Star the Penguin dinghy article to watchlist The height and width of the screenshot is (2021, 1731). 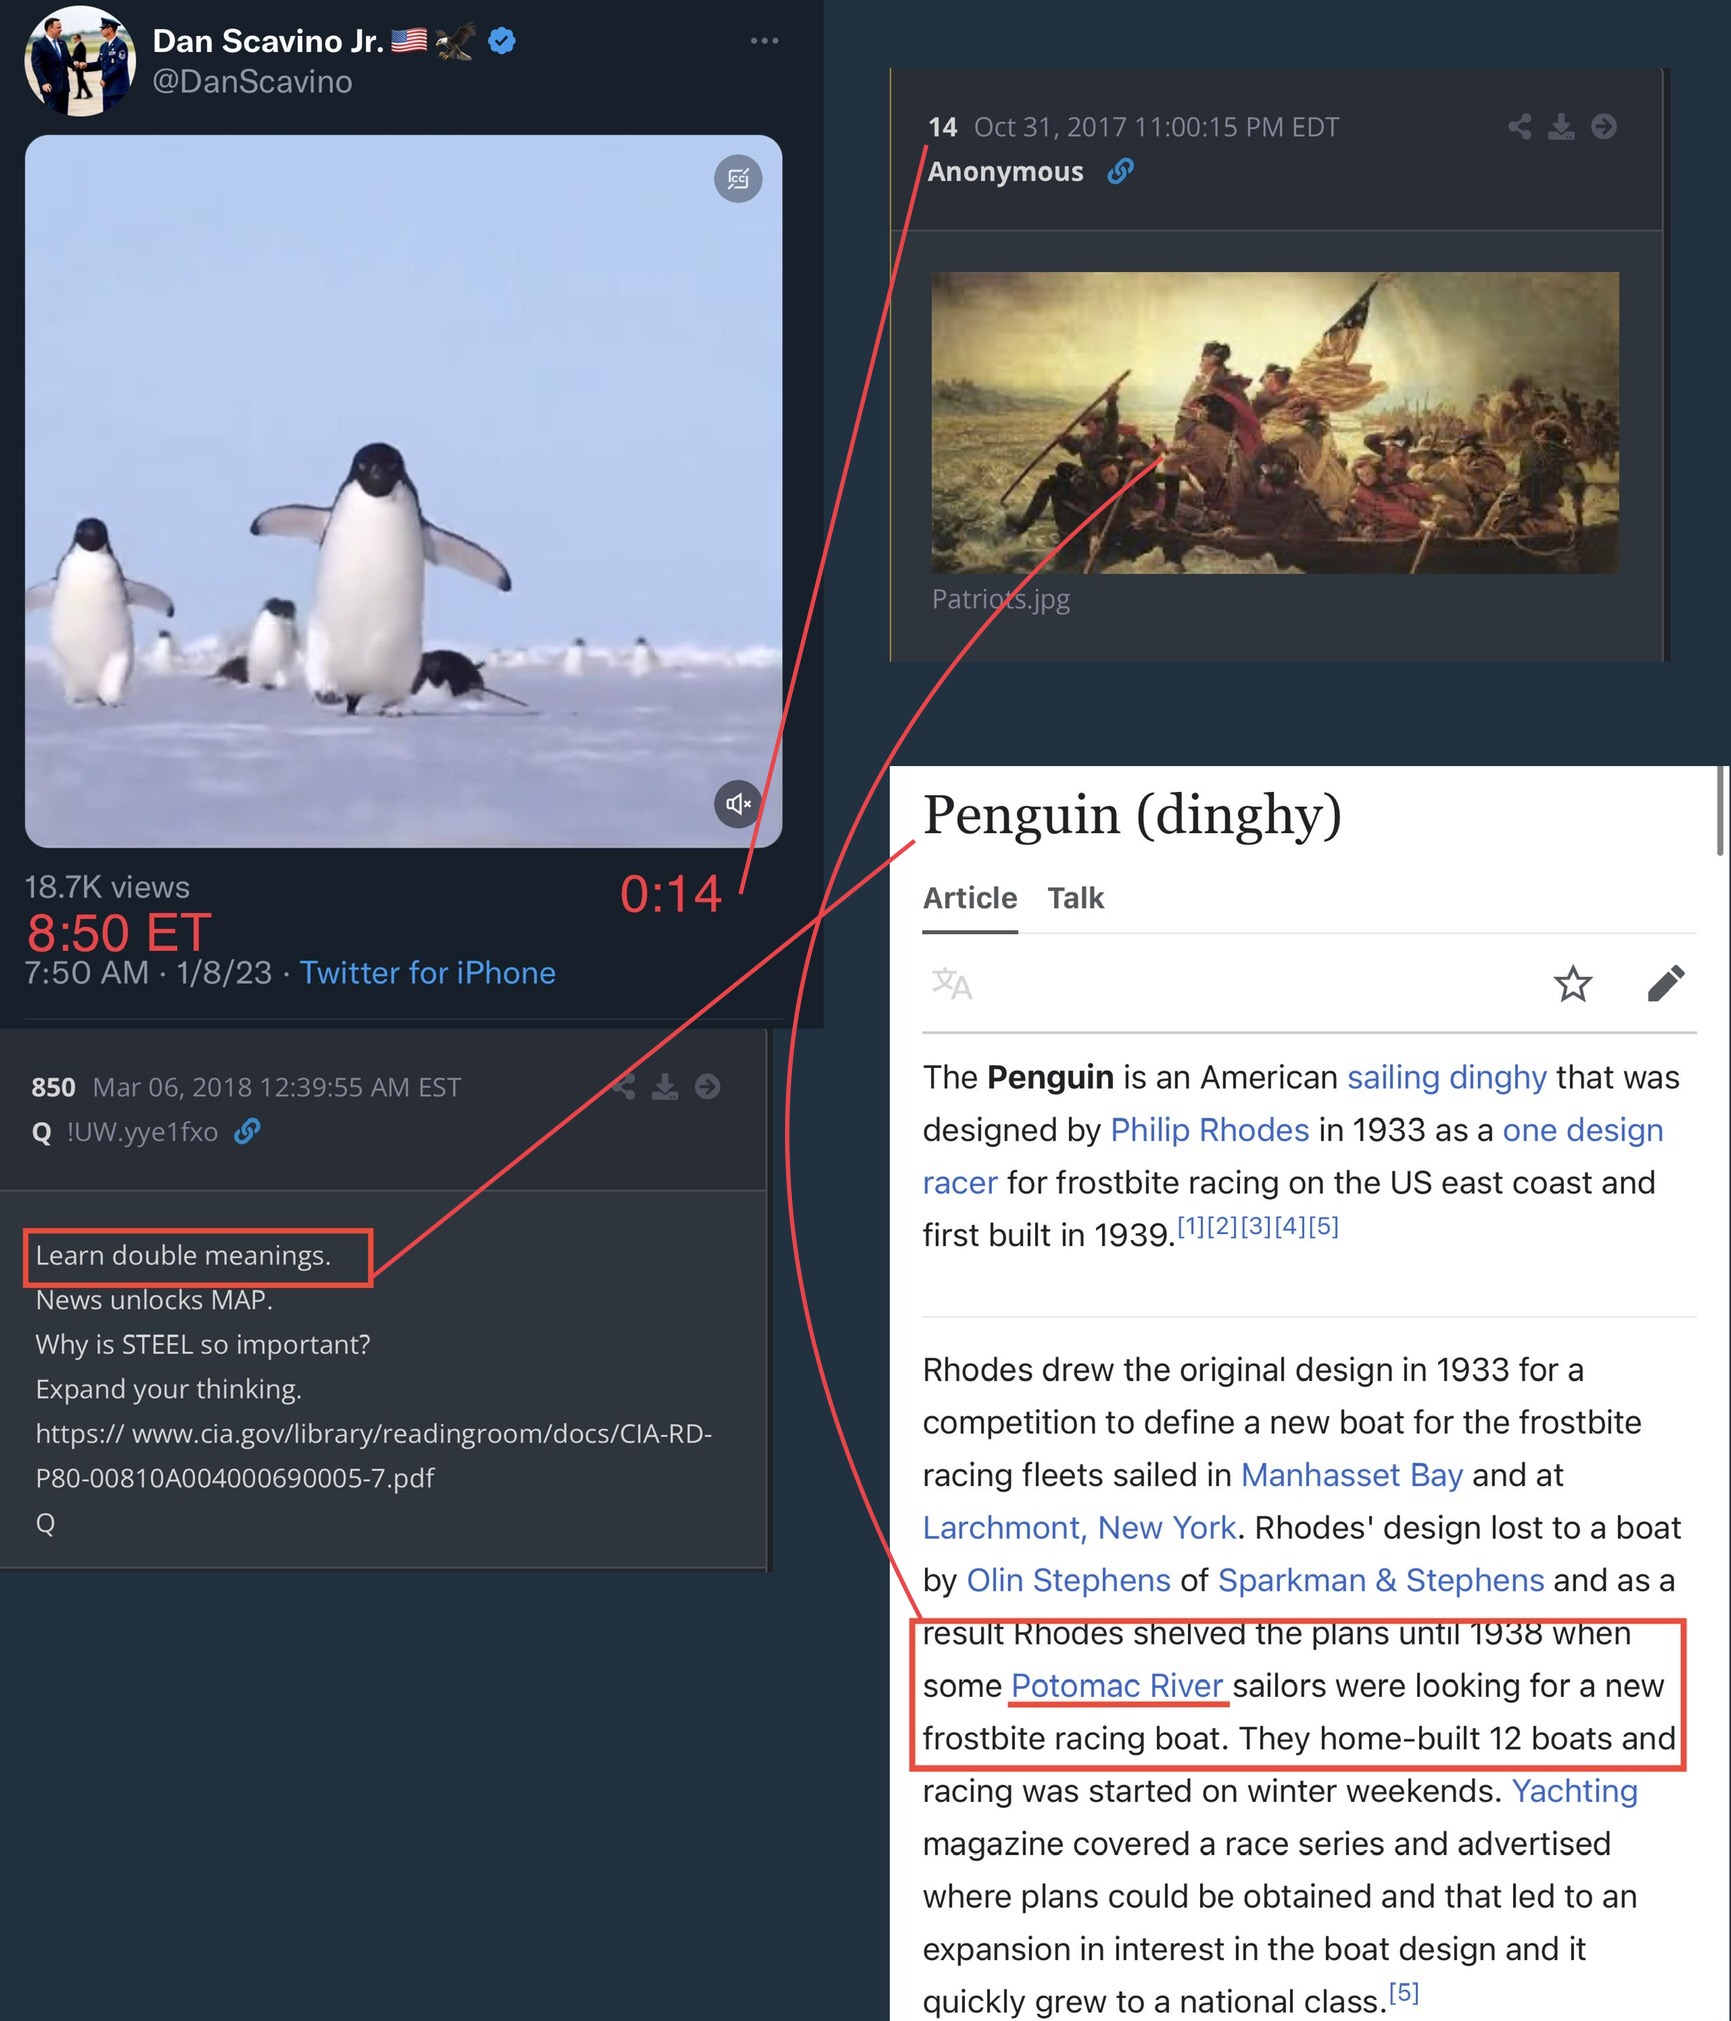[1572, 984]
